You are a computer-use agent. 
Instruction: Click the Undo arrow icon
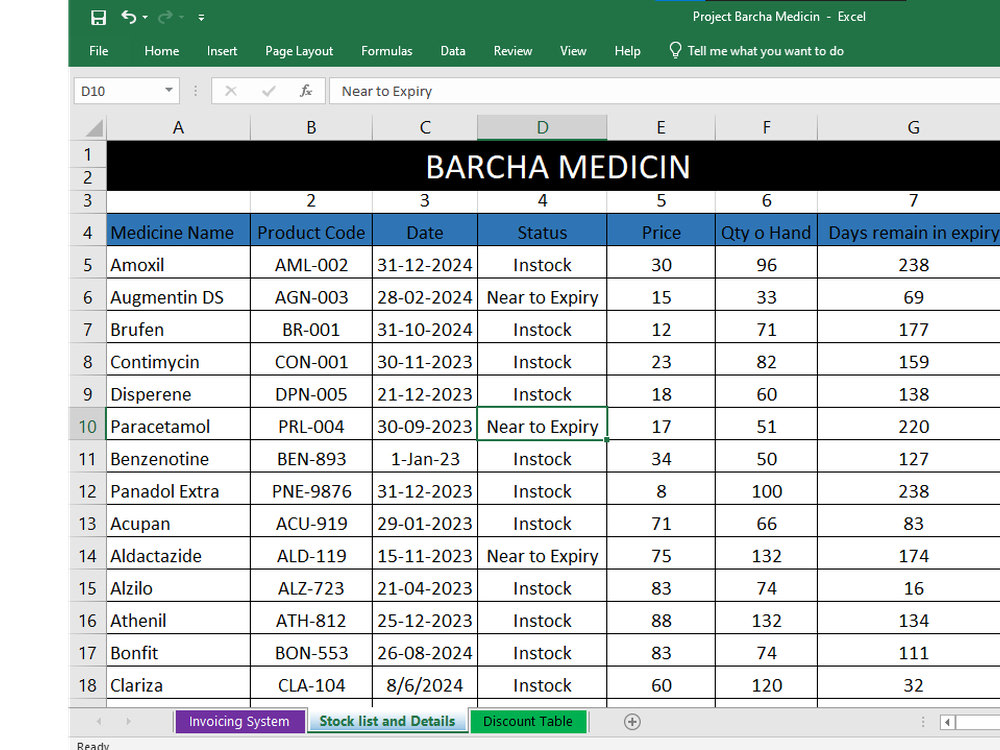click(128, 17)
